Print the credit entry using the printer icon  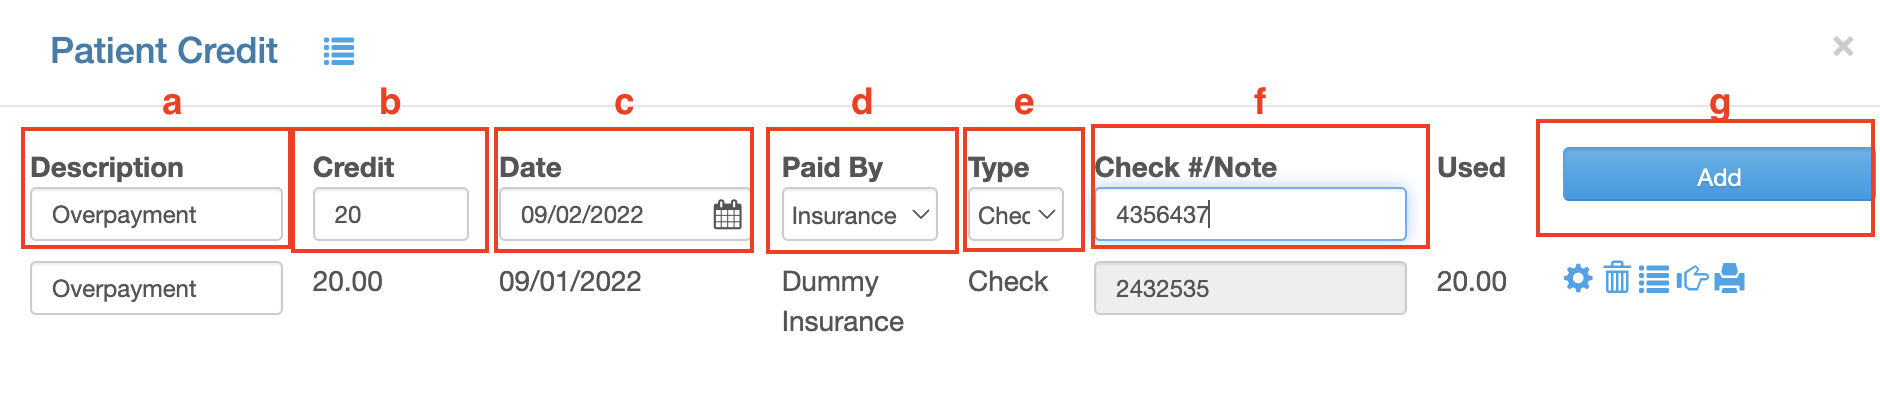coord(1729,278)
